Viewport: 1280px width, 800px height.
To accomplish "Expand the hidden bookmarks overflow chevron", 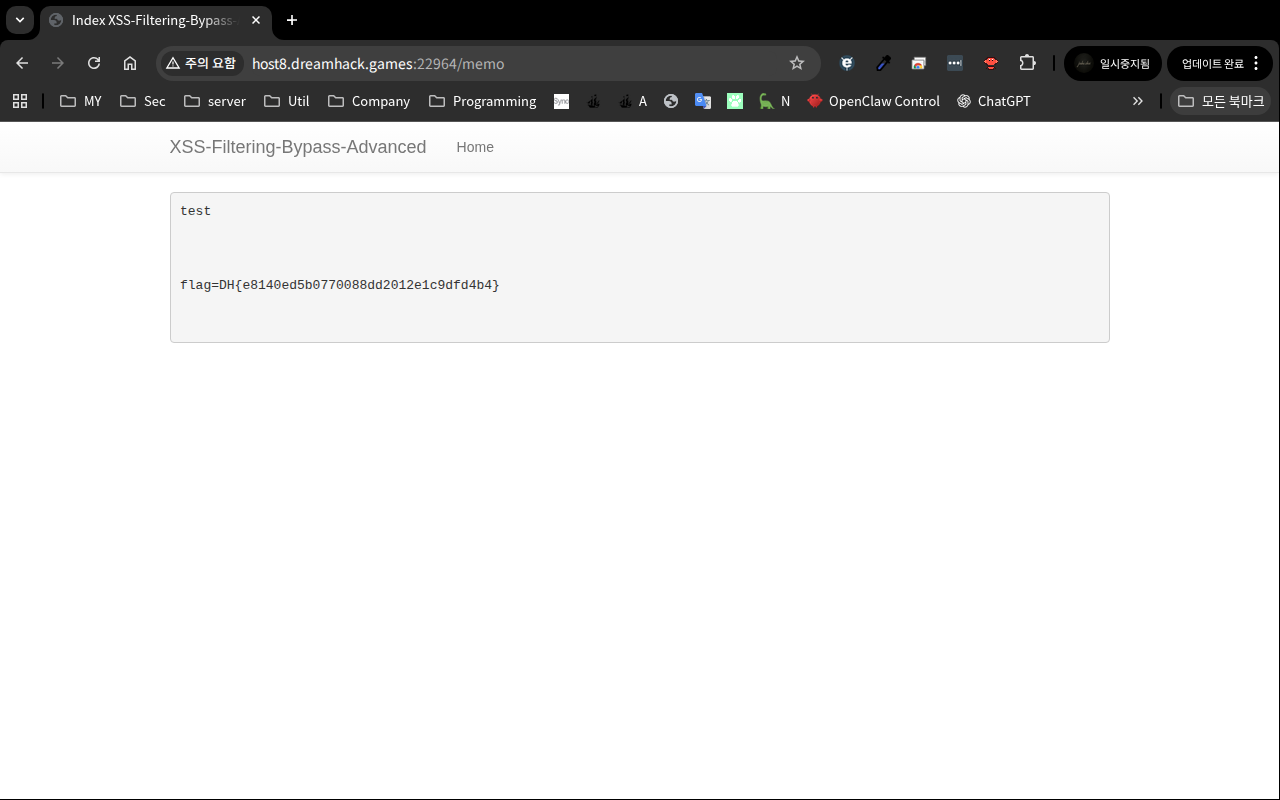I will click(x=1137, y=101).
